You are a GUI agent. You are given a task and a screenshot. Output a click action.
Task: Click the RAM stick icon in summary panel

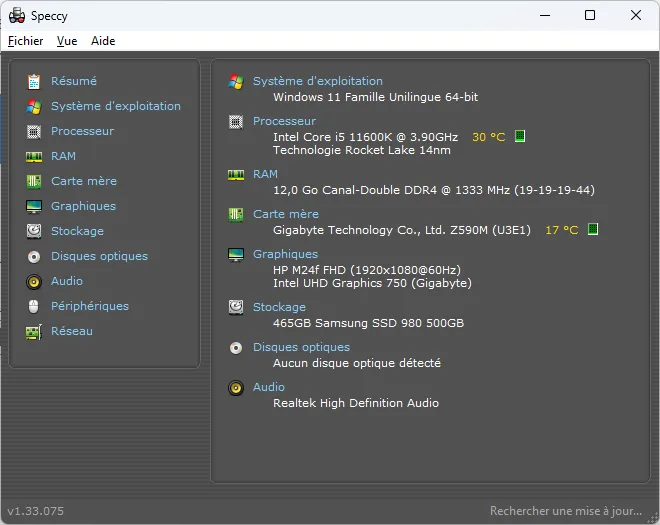pos(236,175)
